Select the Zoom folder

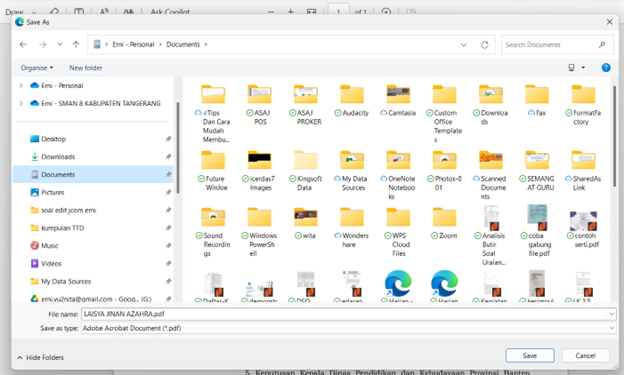coord(444,223)
